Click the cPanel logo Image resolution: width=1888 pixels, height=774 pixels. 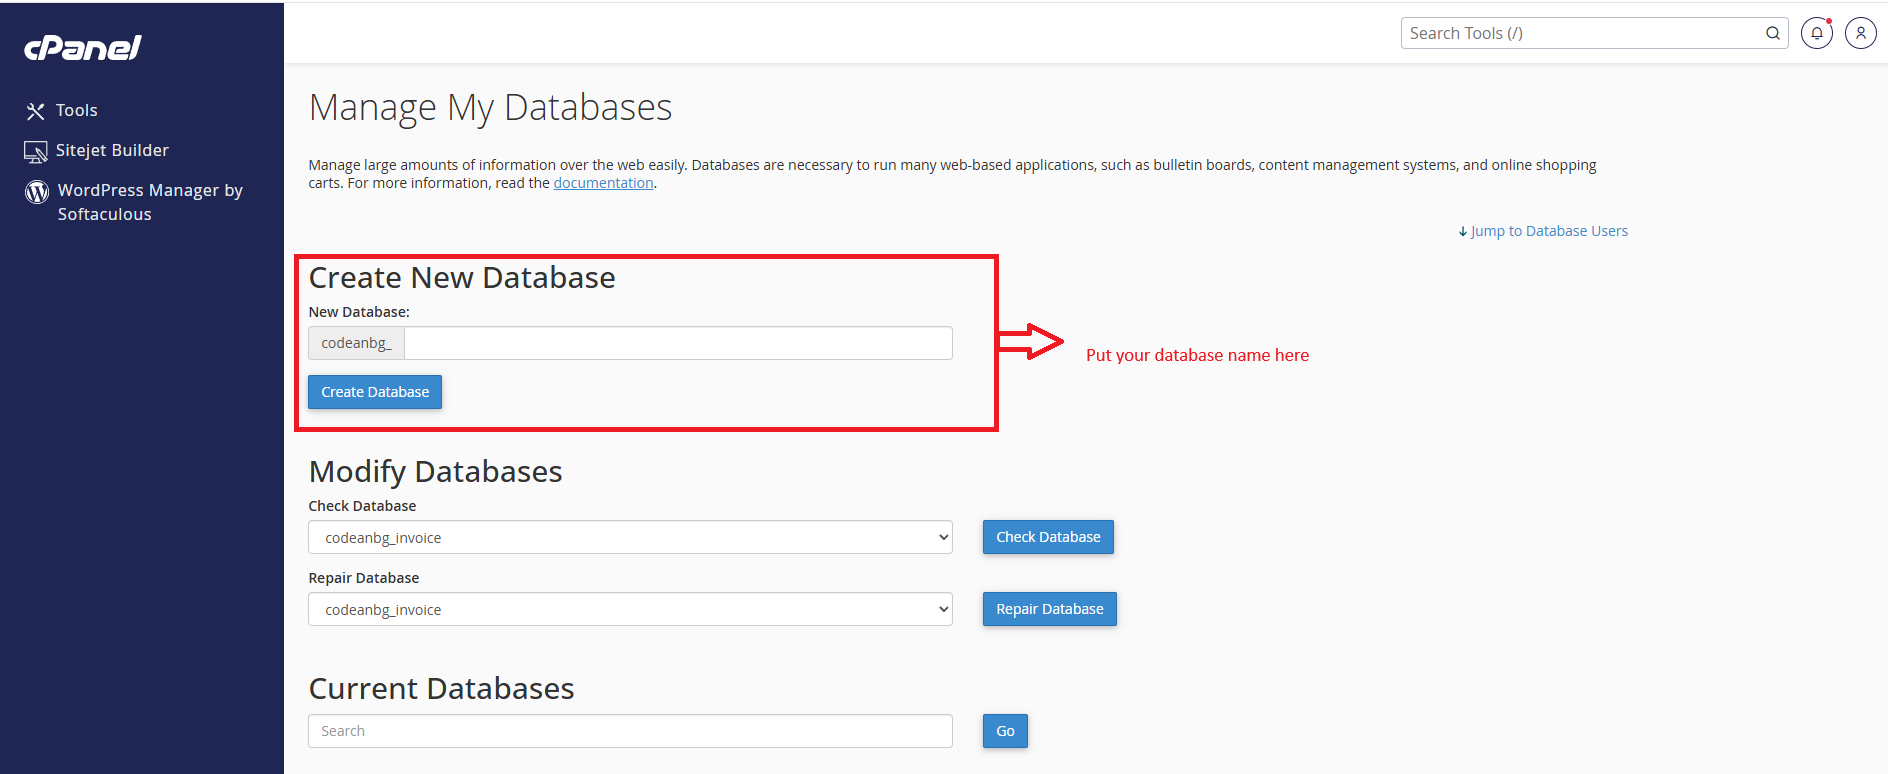click(x=83, y=47)
